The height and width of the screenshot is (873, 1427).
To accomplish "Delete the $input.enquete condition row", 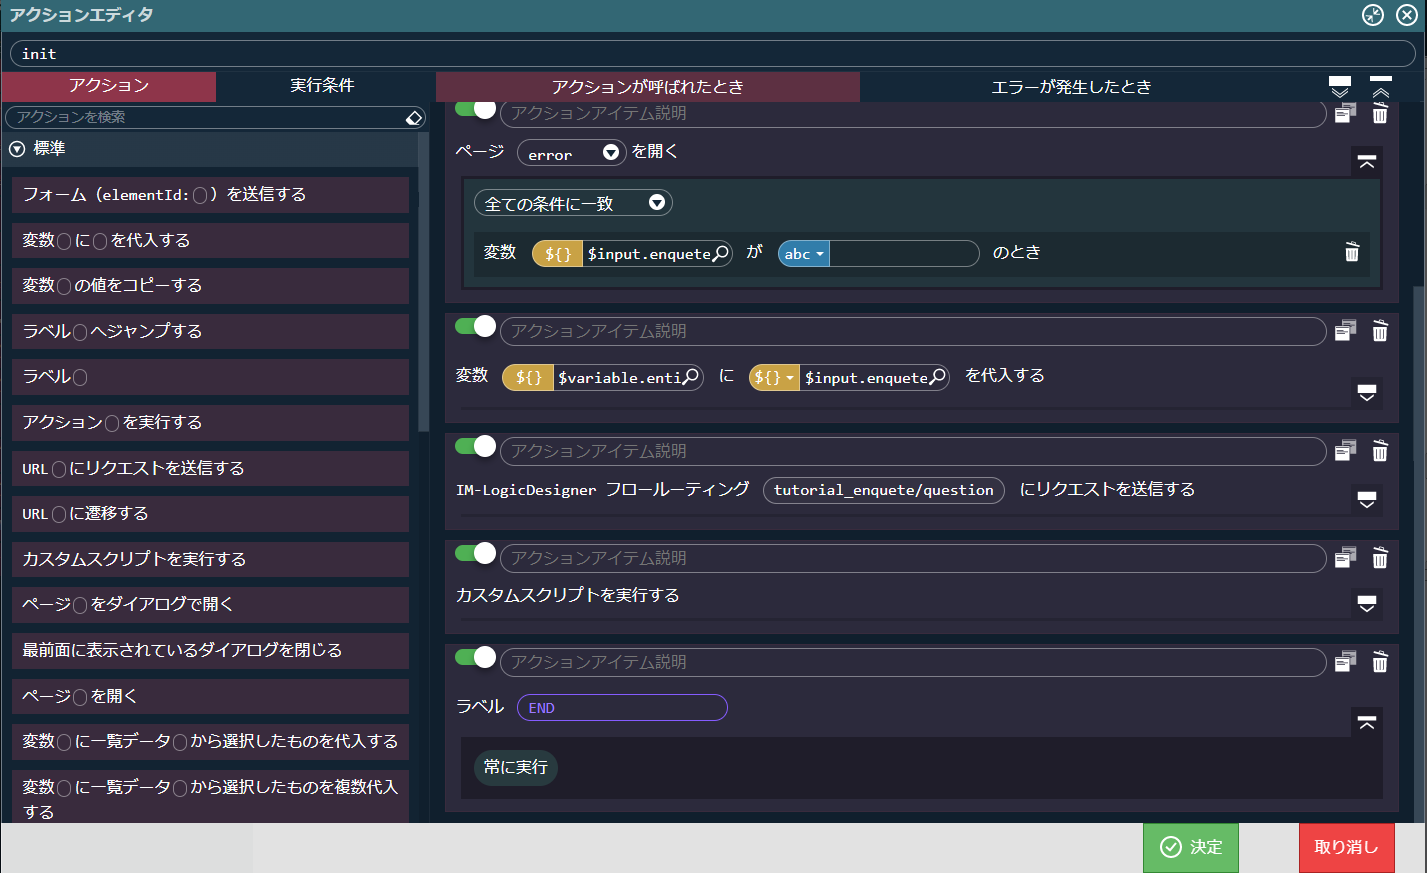I will (x=1352, y=252).
